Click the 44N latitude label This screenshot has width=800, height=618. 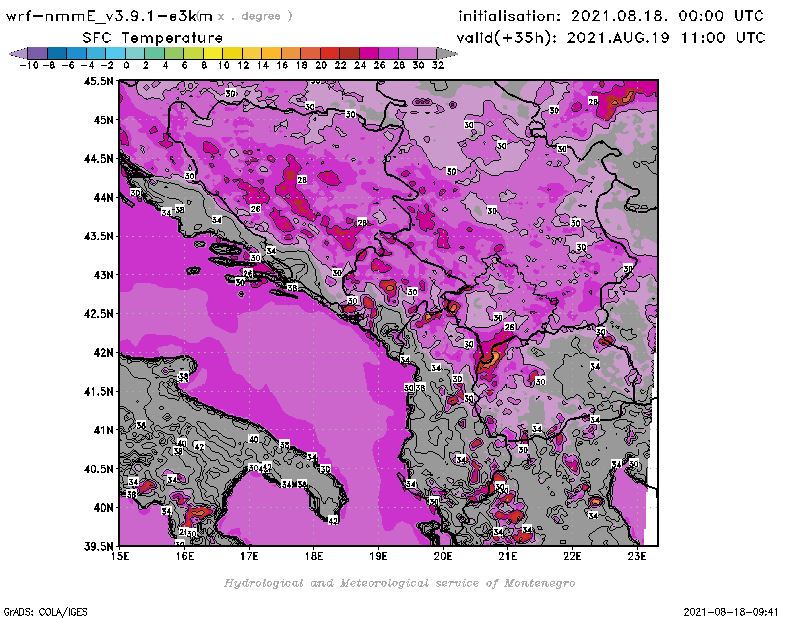tap(103, 197)
